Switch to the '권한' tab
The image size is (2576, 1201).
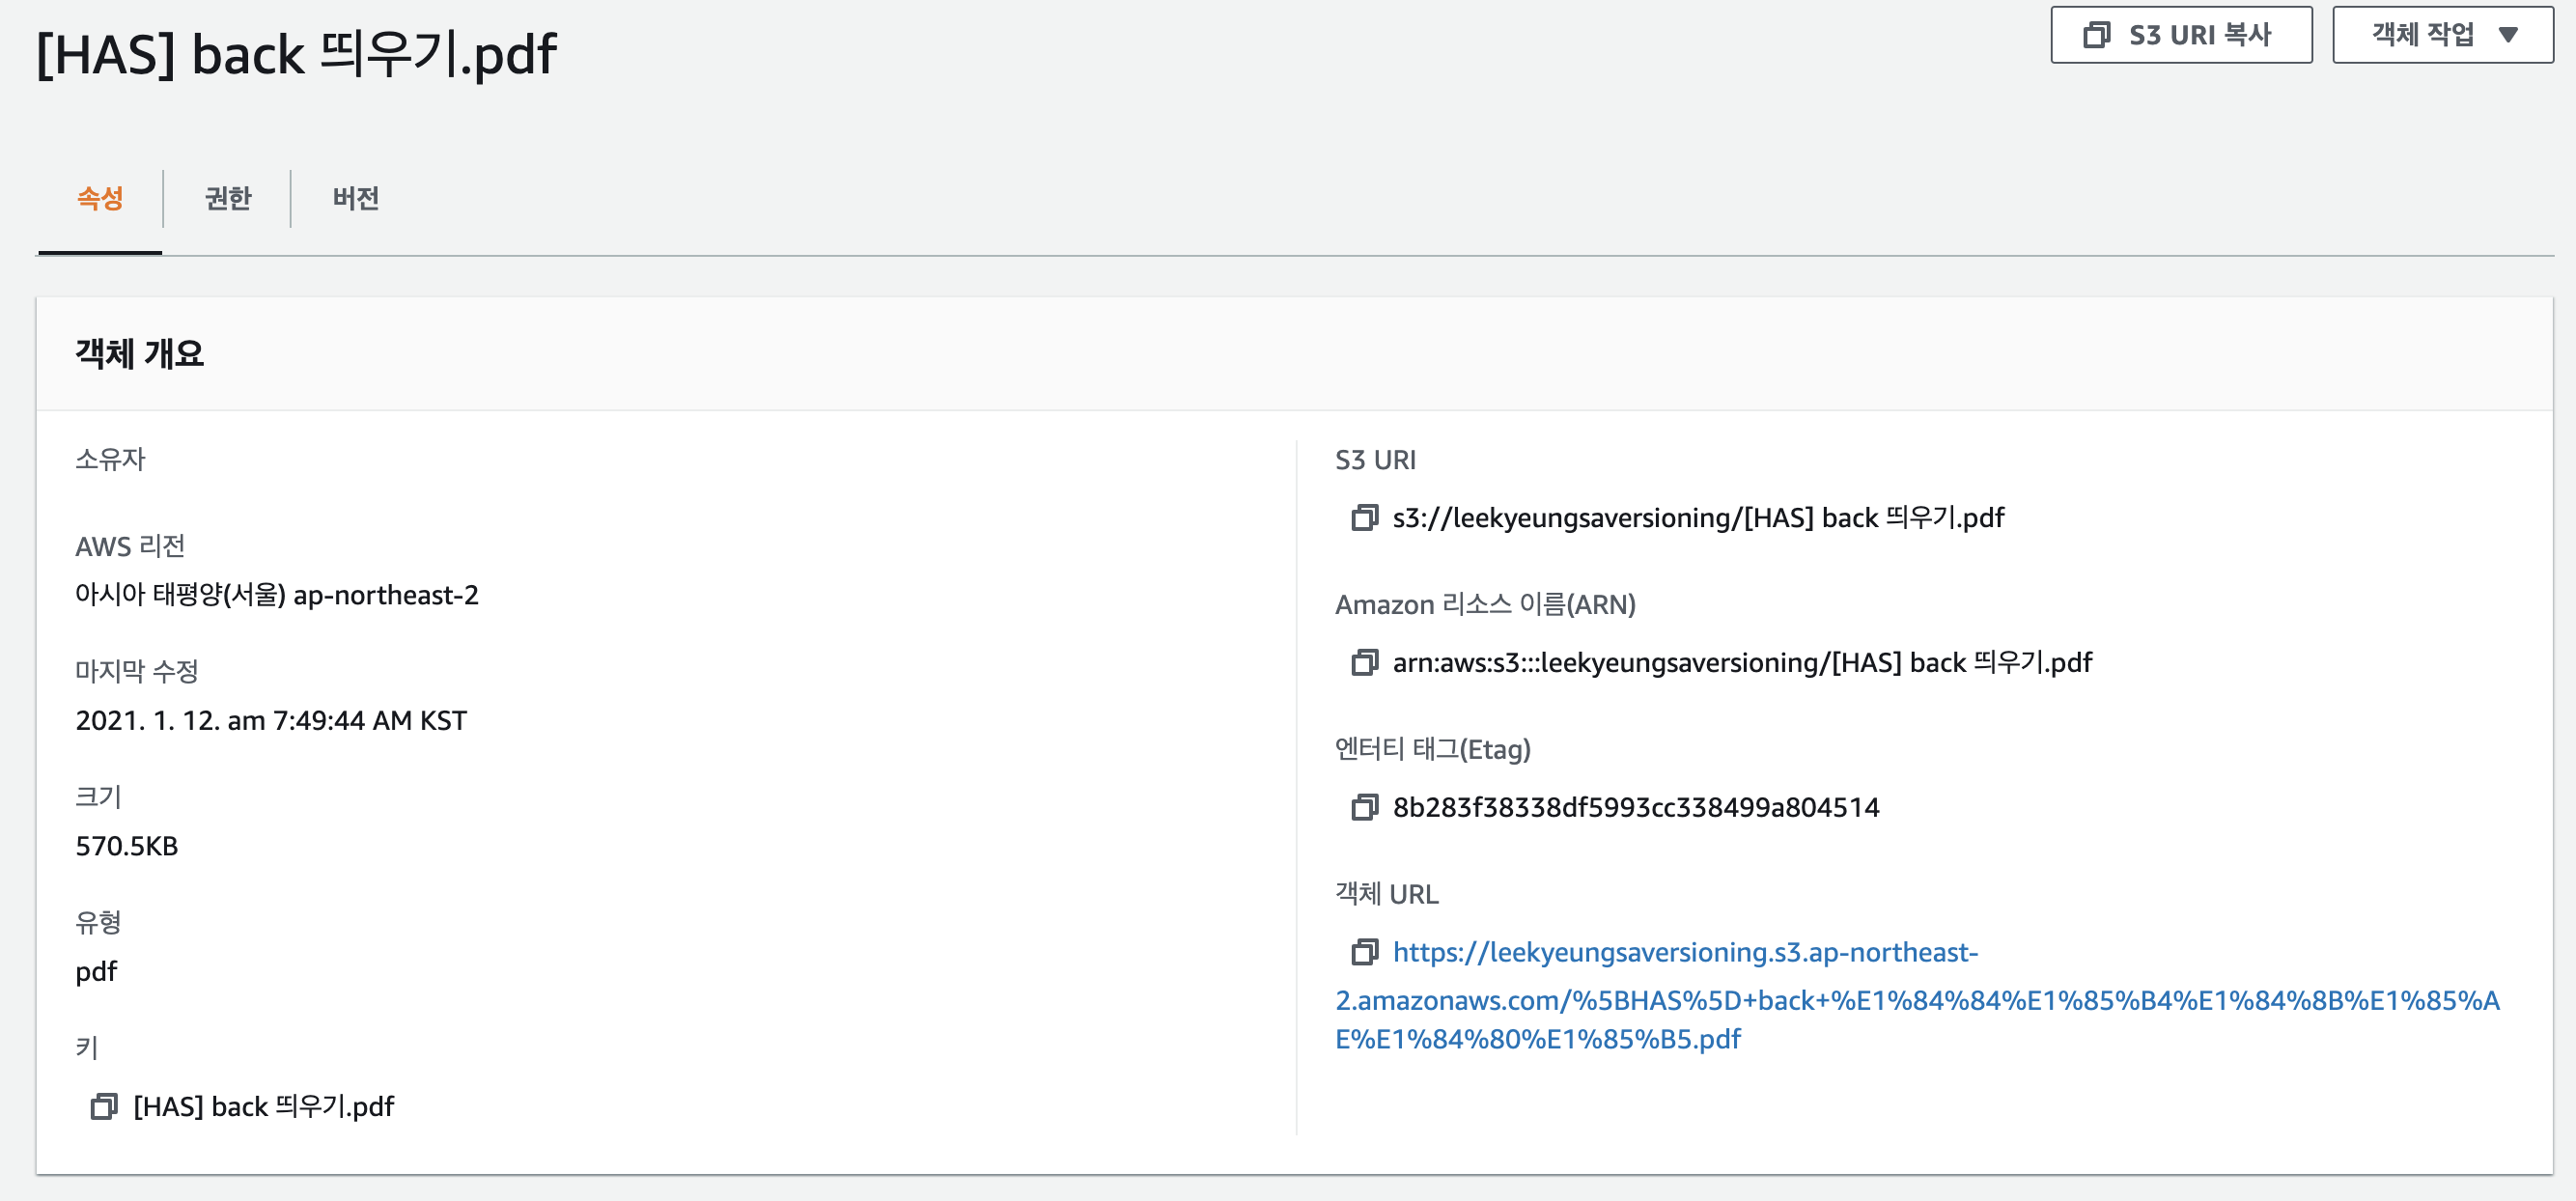[x=228, y=198]
